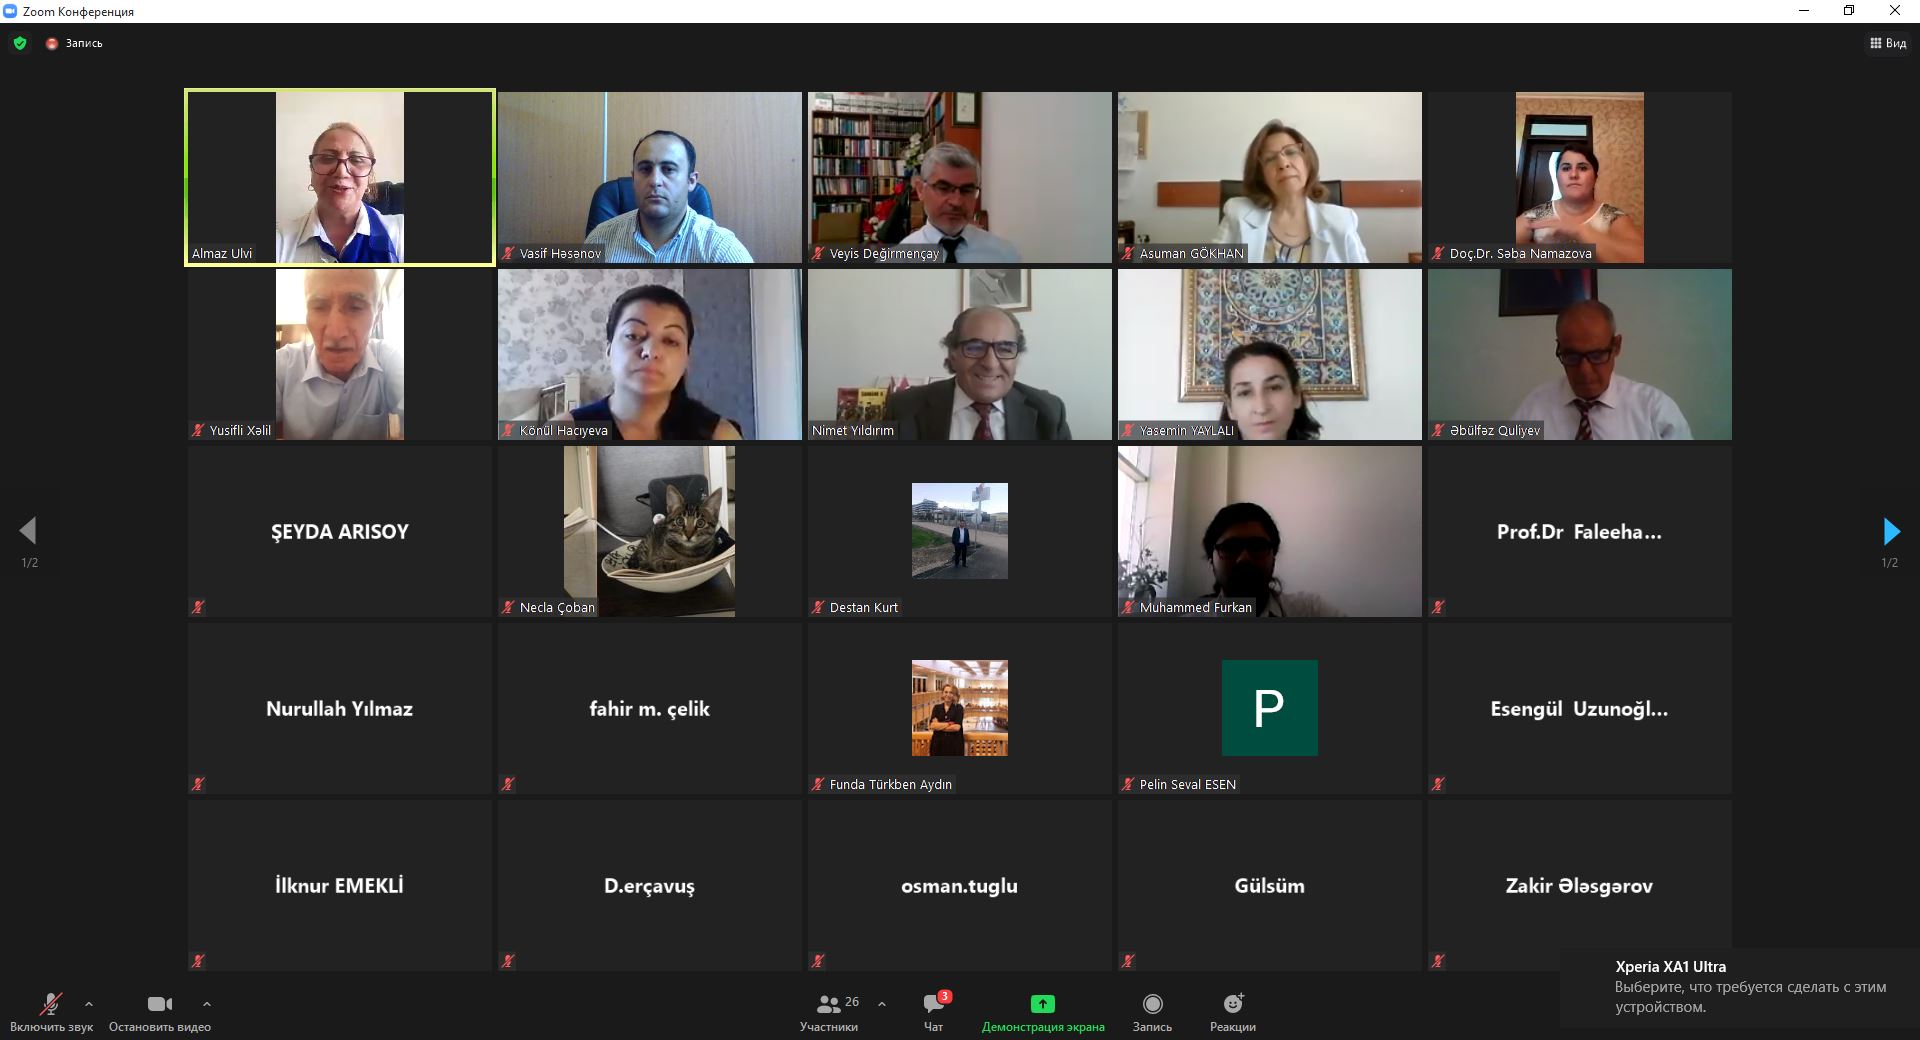Select Necla Çoban's cat video tile
This screenshot has width=1920, height=1040.
click(650, 531)
